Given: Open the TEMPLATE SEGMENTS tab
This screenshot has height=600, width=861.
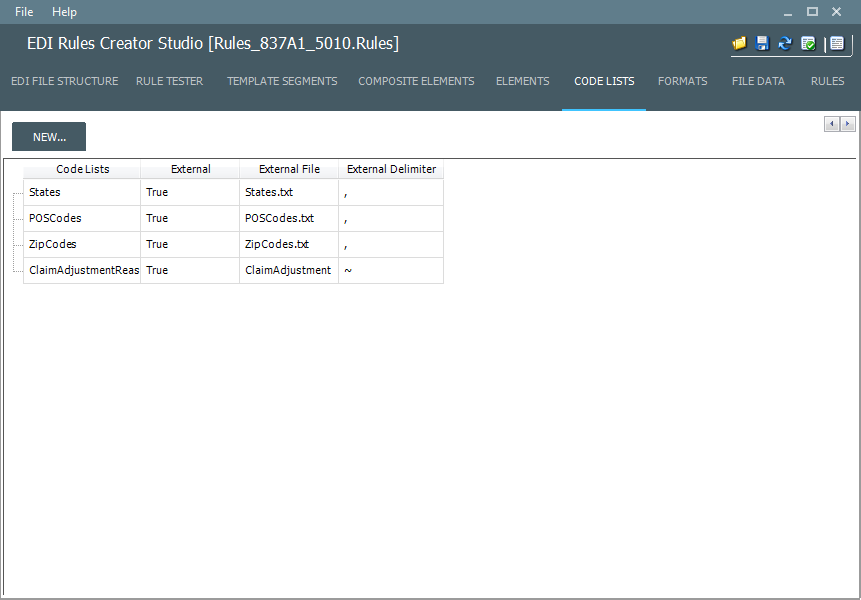Looking at the screenshot, I should [282, 81].
